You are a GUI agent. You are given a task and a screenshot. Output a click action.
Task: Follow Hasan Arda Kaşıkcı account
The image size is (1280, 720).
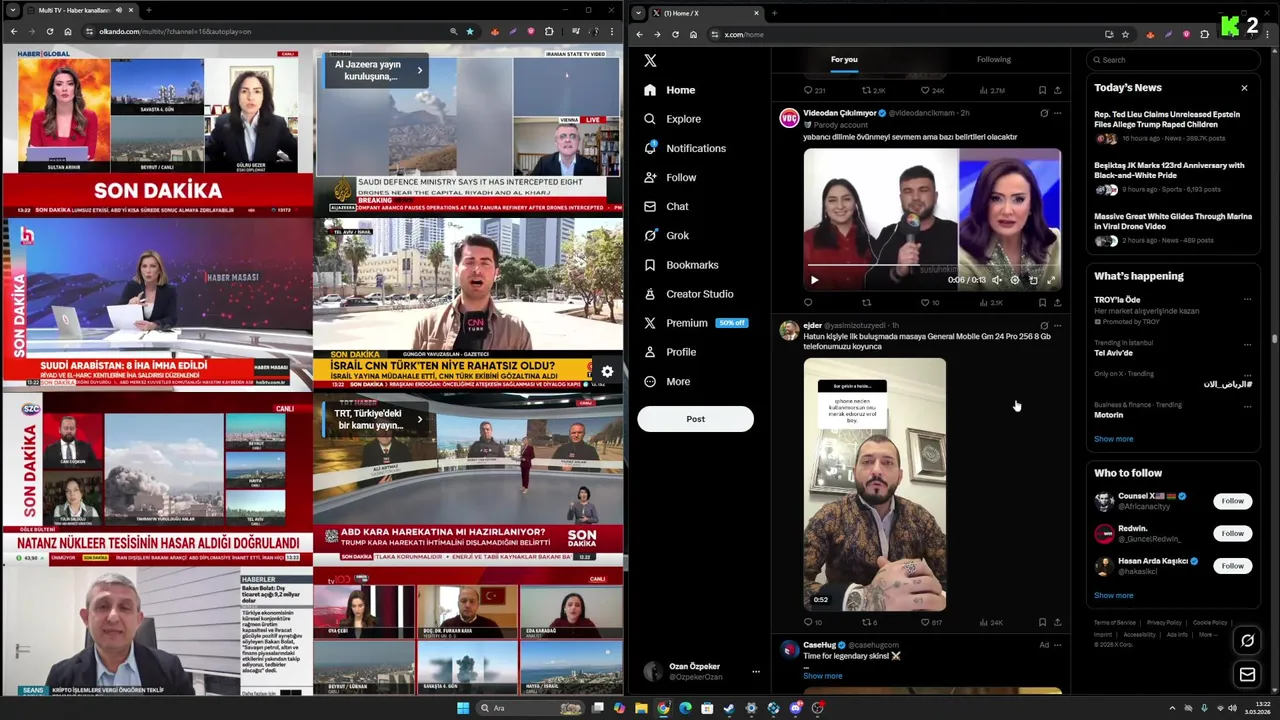coord(1232,566)
